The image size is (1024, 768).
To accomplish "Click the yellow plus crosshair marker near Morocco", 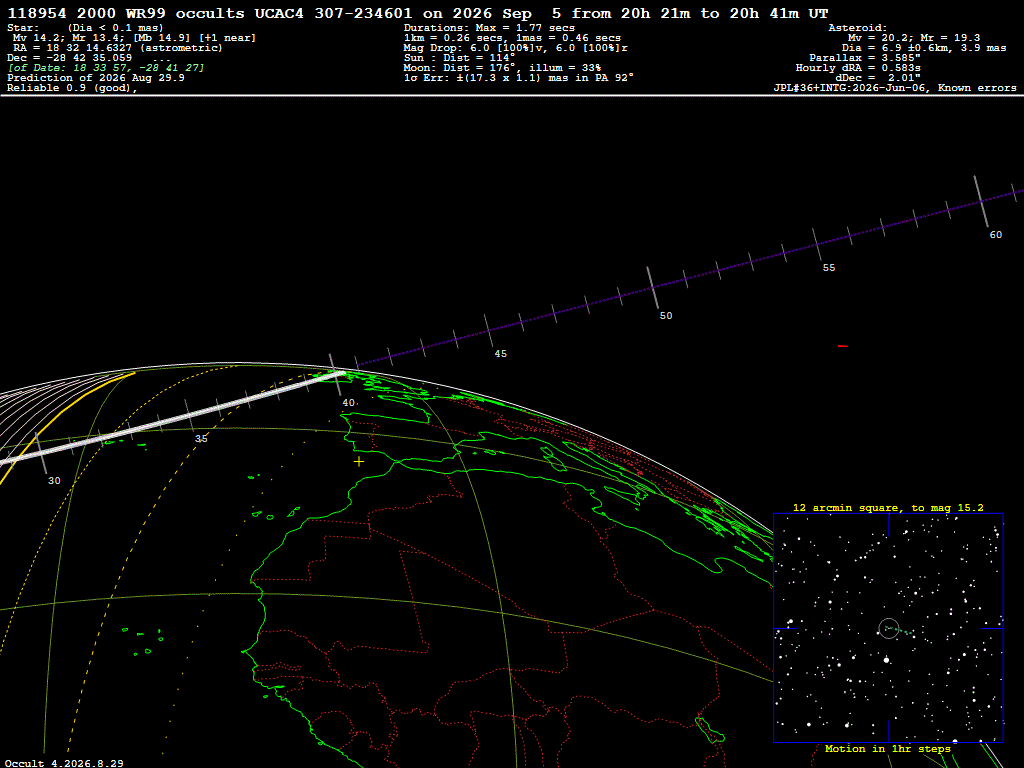I will (359, 461).
